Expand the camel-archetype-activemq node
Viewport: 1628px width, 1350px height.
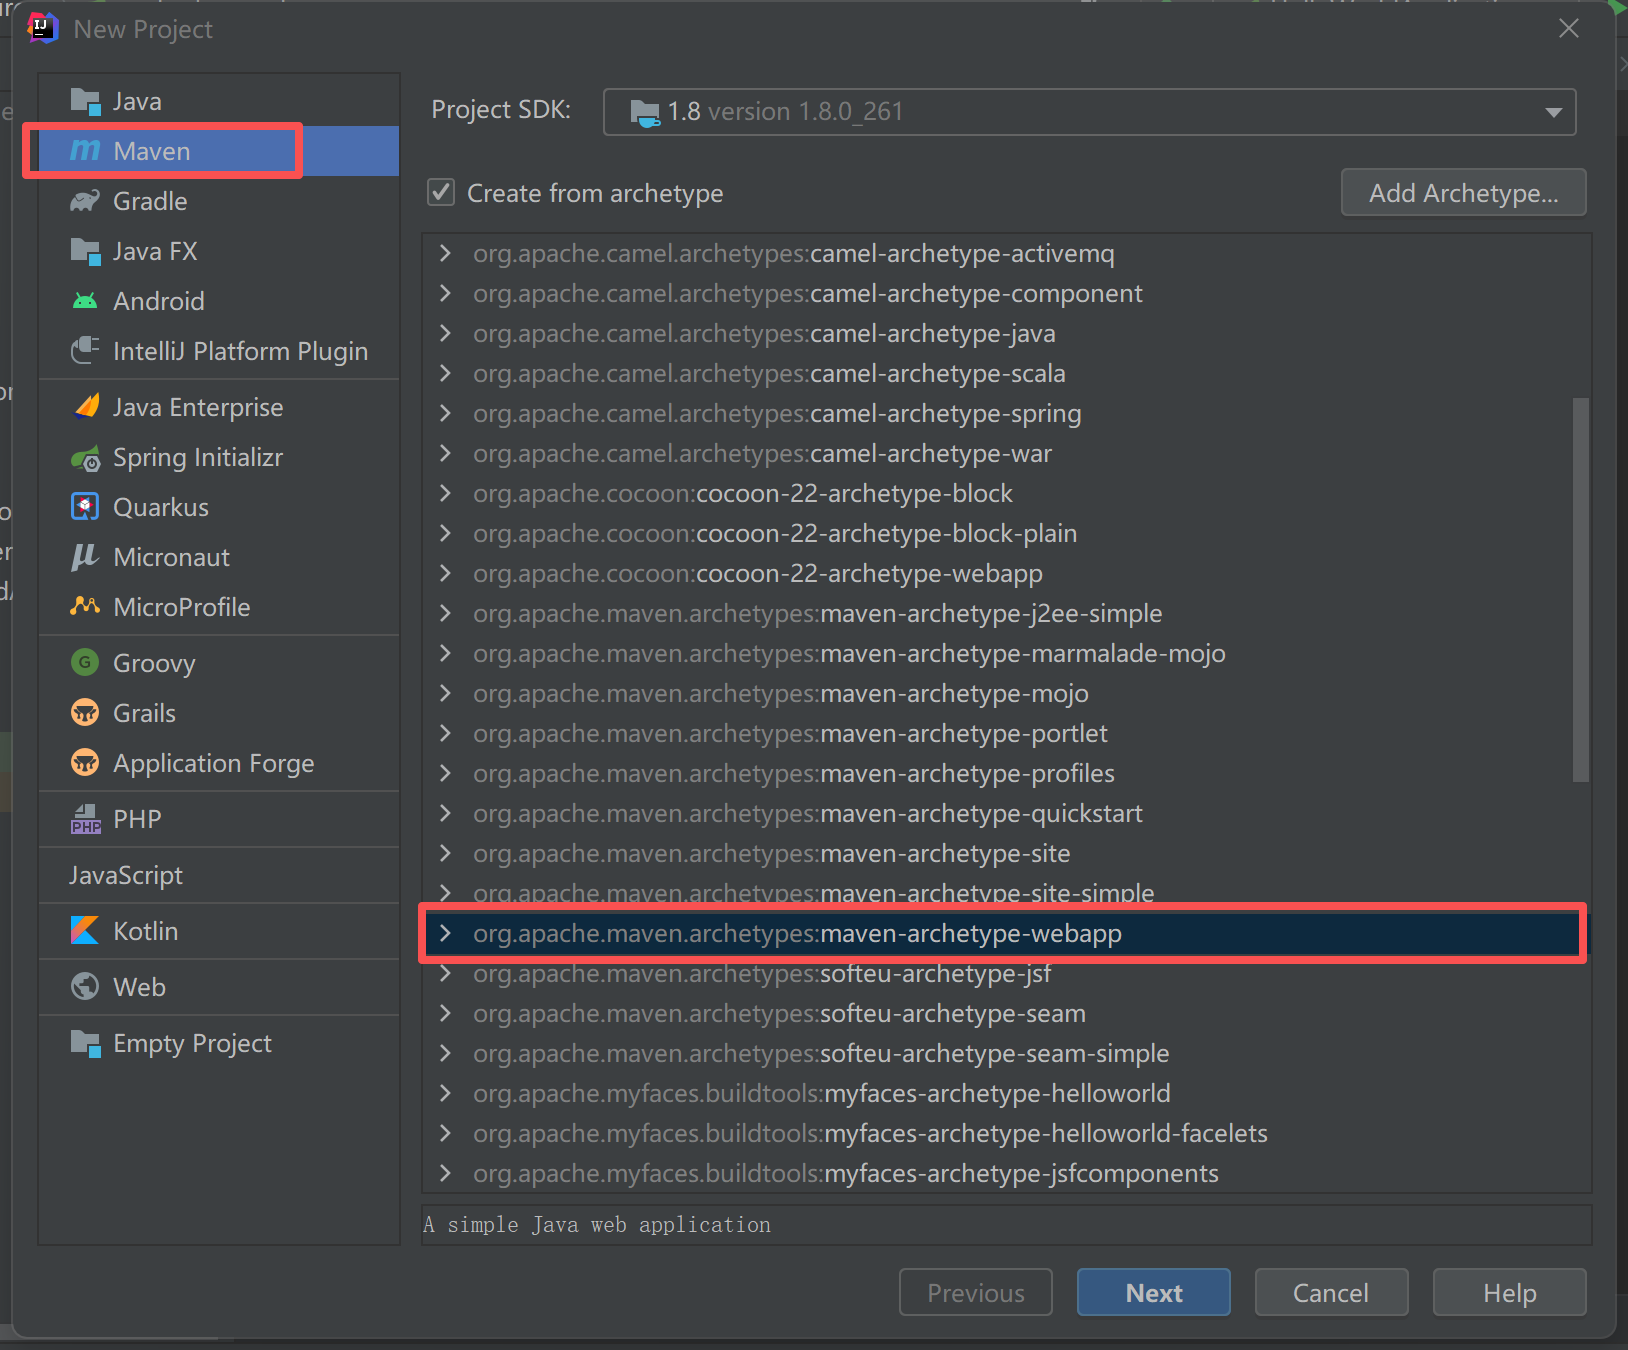tap(446, 253)
